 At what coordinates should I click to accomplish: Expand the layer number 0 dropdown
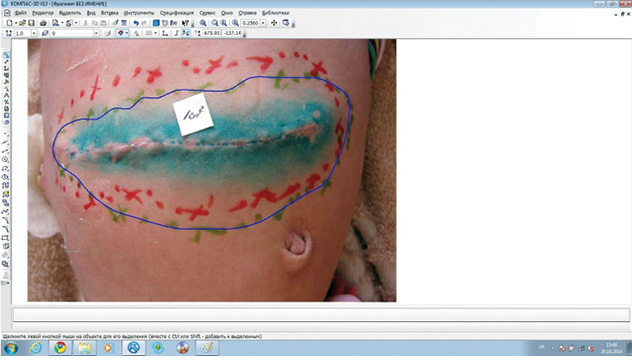(x=96, y=33)
